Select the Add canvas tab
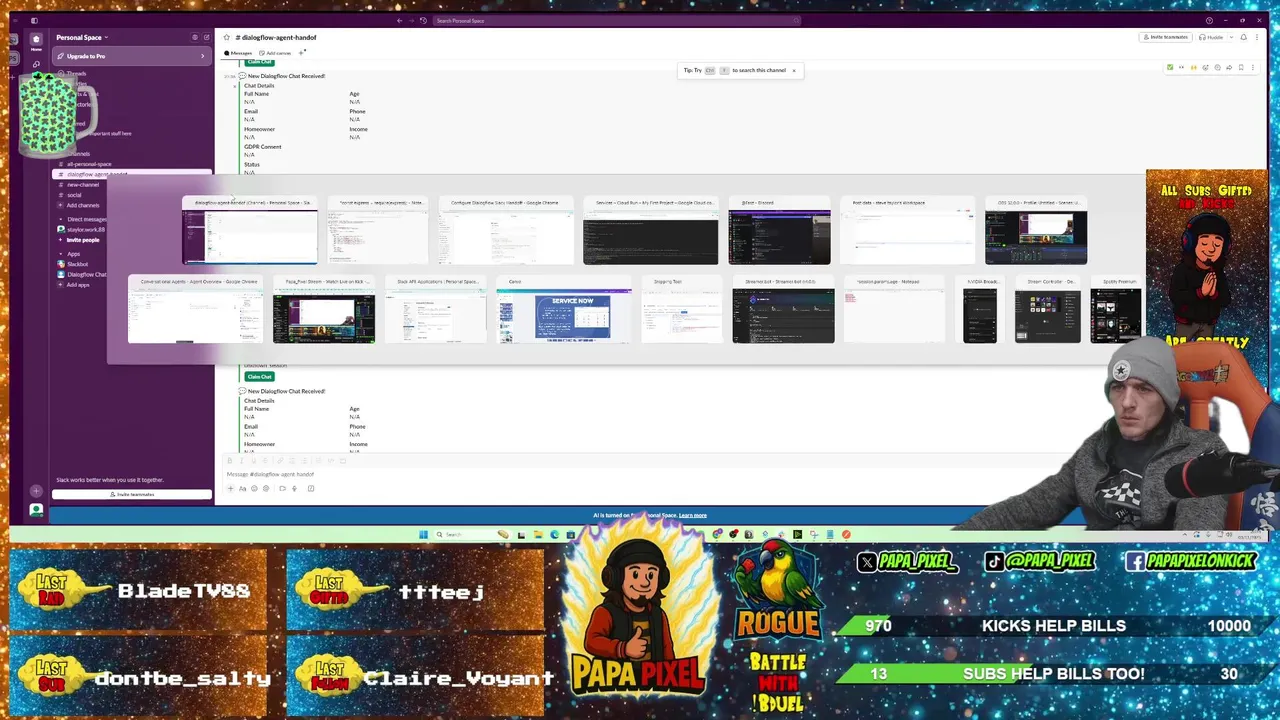Screen dimensions: 1280x720 [x=275, y=53]
